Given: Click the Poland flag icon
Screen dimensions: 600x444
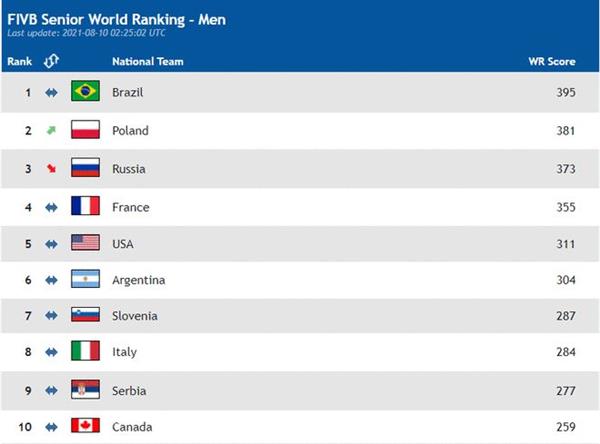Looking at the screenshot, I should 85,129.
